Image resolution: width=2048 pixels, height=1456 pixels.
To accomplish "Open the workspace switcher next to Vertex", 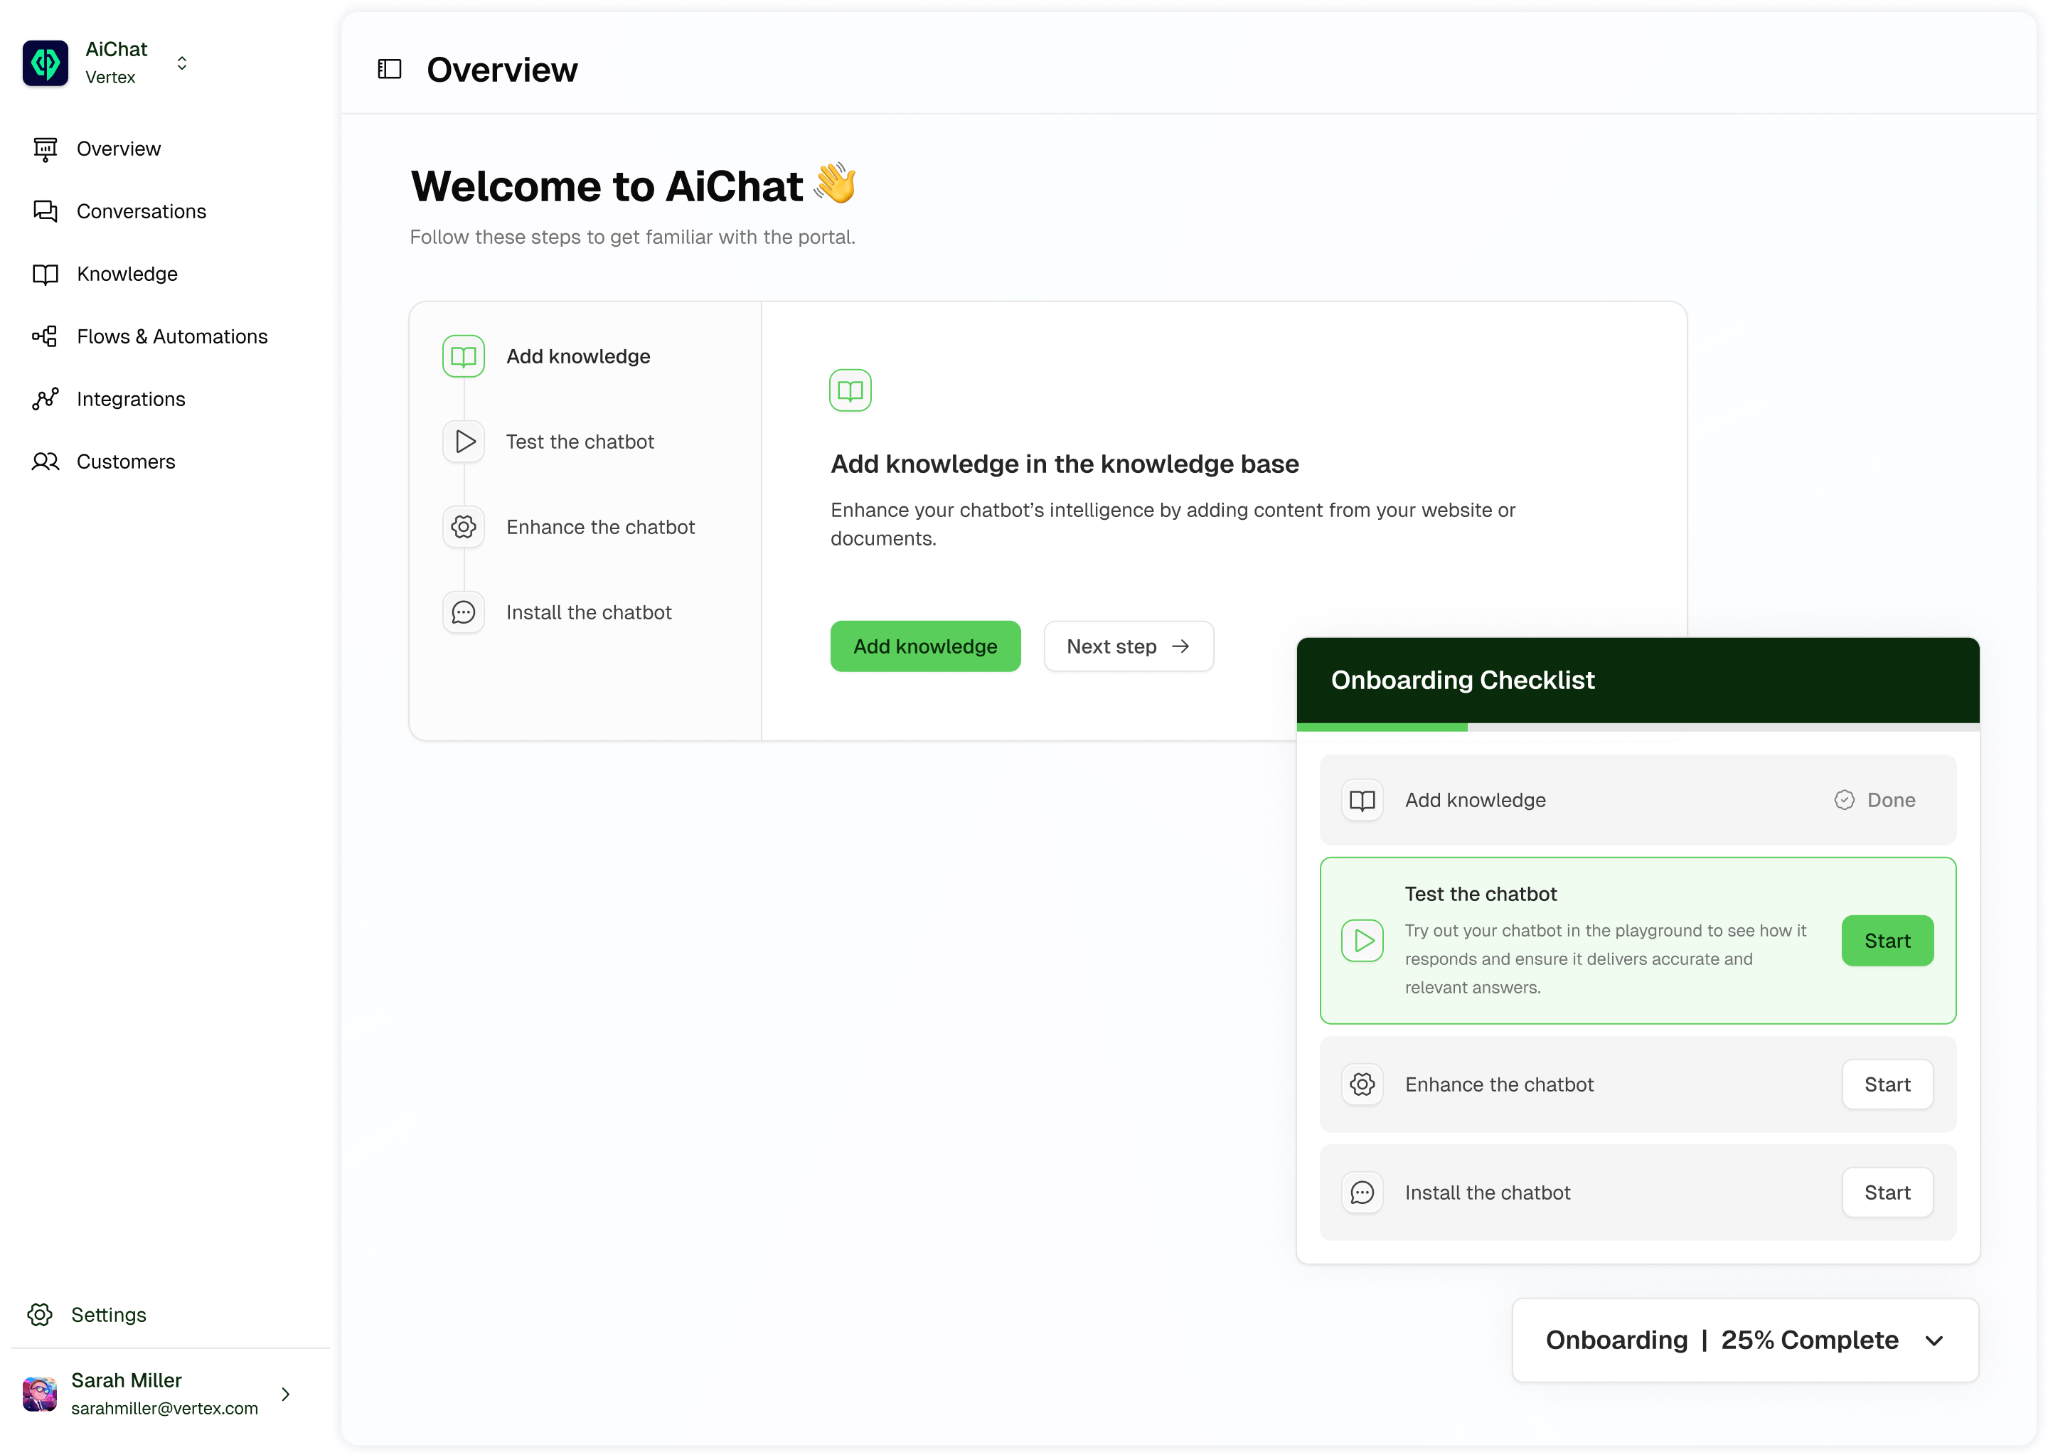I will 183,63.
